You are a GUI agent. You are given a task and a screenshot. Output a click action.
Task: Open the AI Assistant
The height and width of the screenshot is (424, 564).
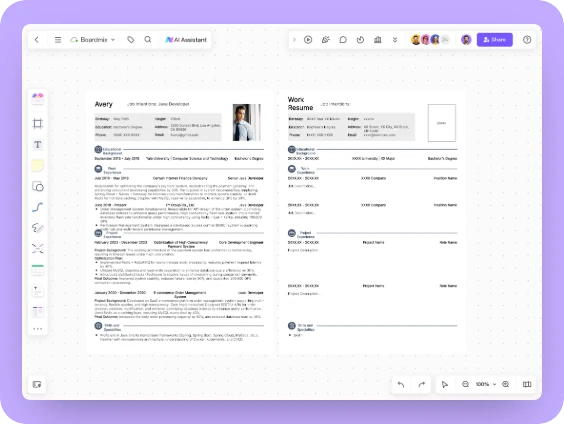pyautogui.click(x=186, y=40)
